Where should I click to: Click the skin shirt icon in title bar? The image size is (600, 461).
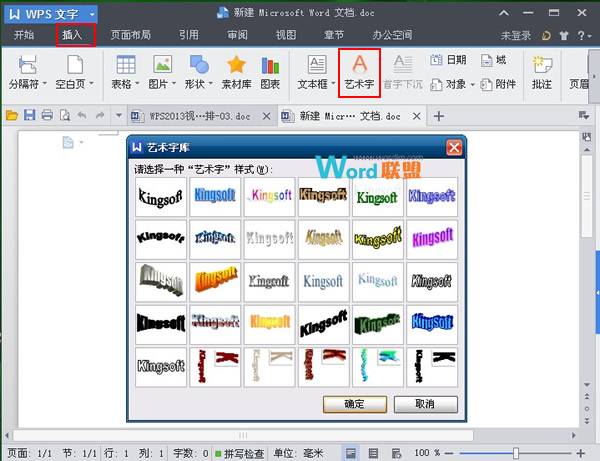[564, 36]
